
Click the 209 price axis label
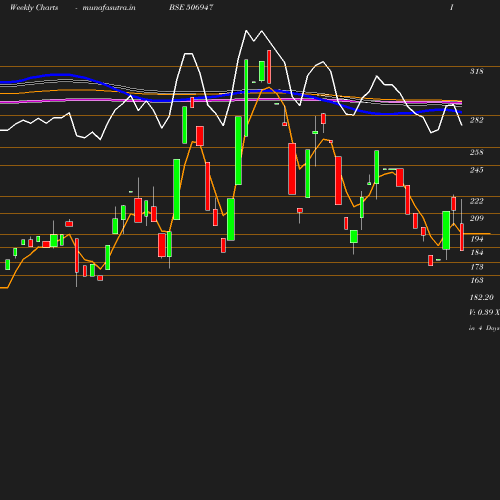476,218
